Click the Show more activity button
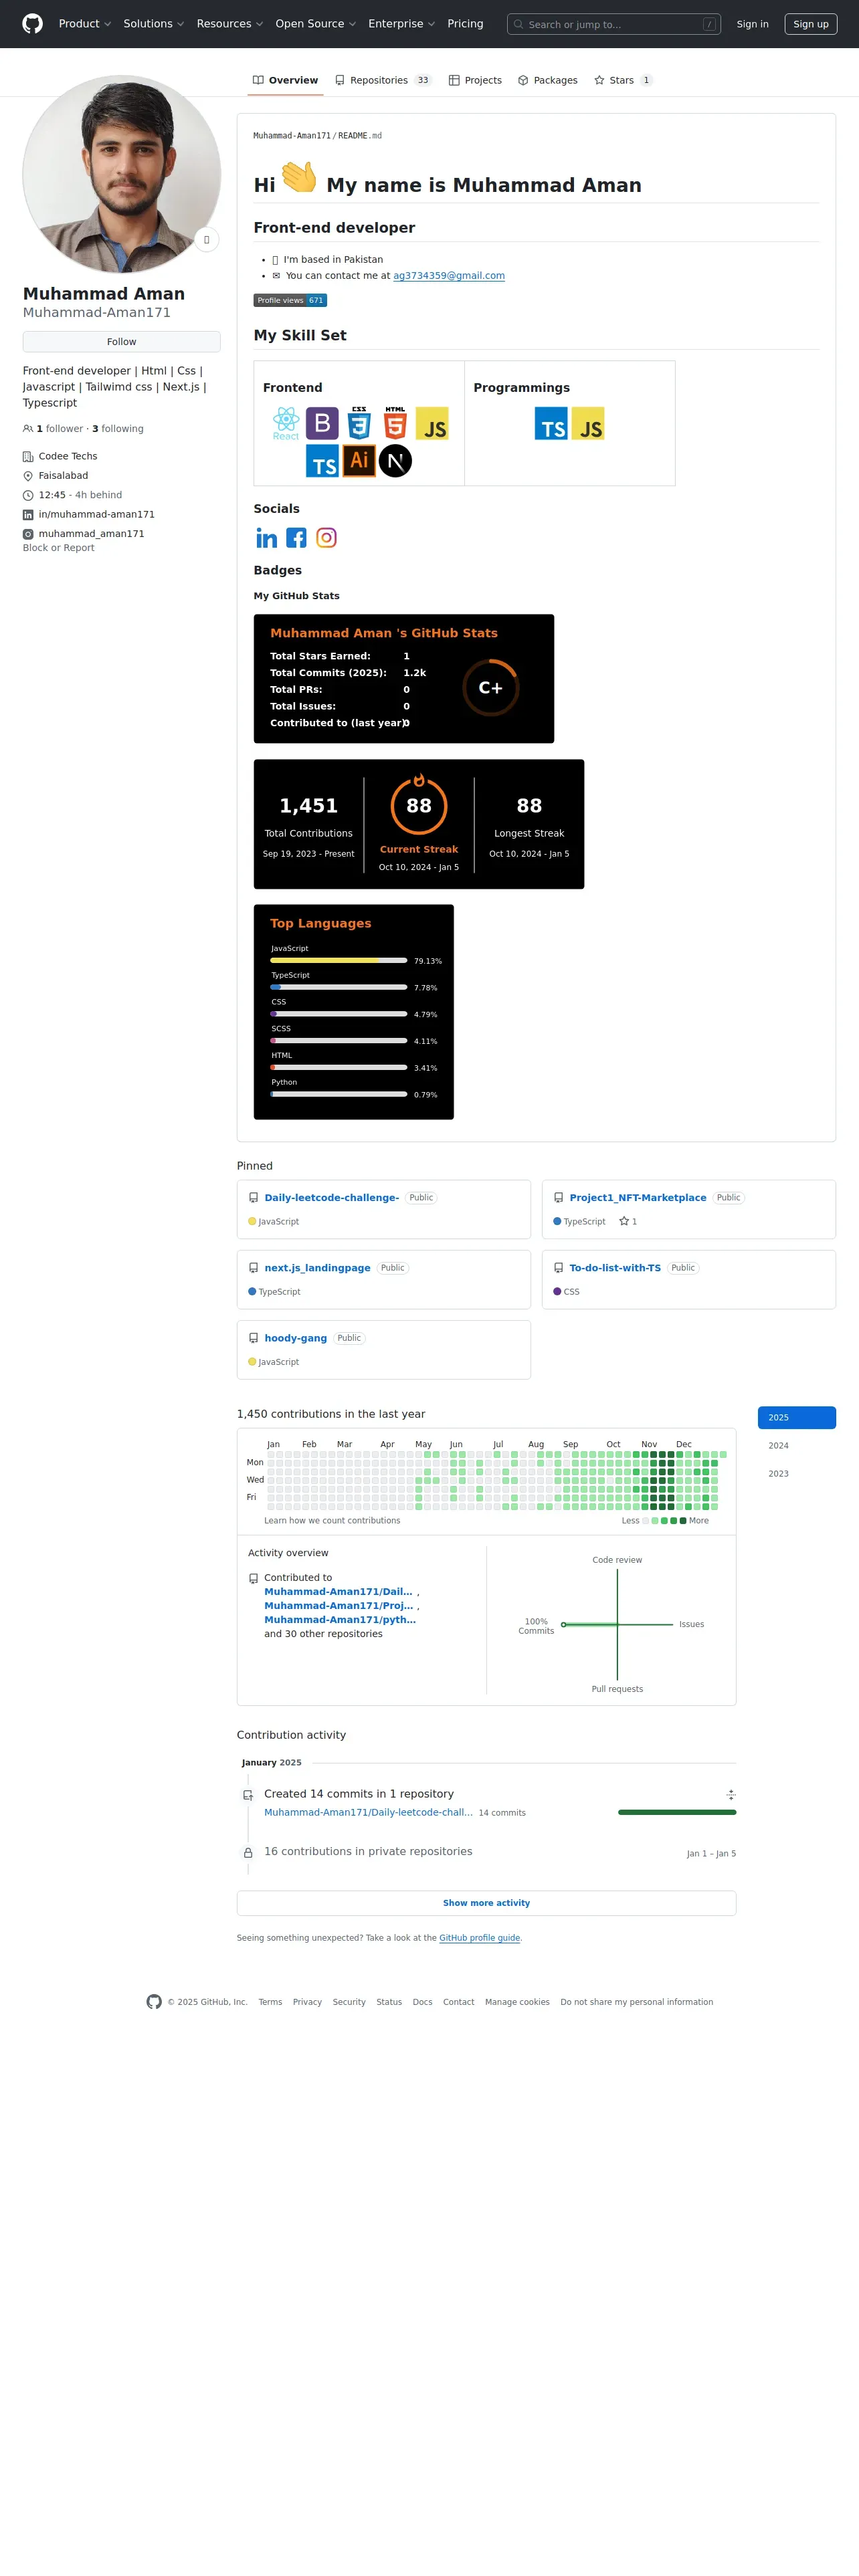 [x=486, y=1903]
